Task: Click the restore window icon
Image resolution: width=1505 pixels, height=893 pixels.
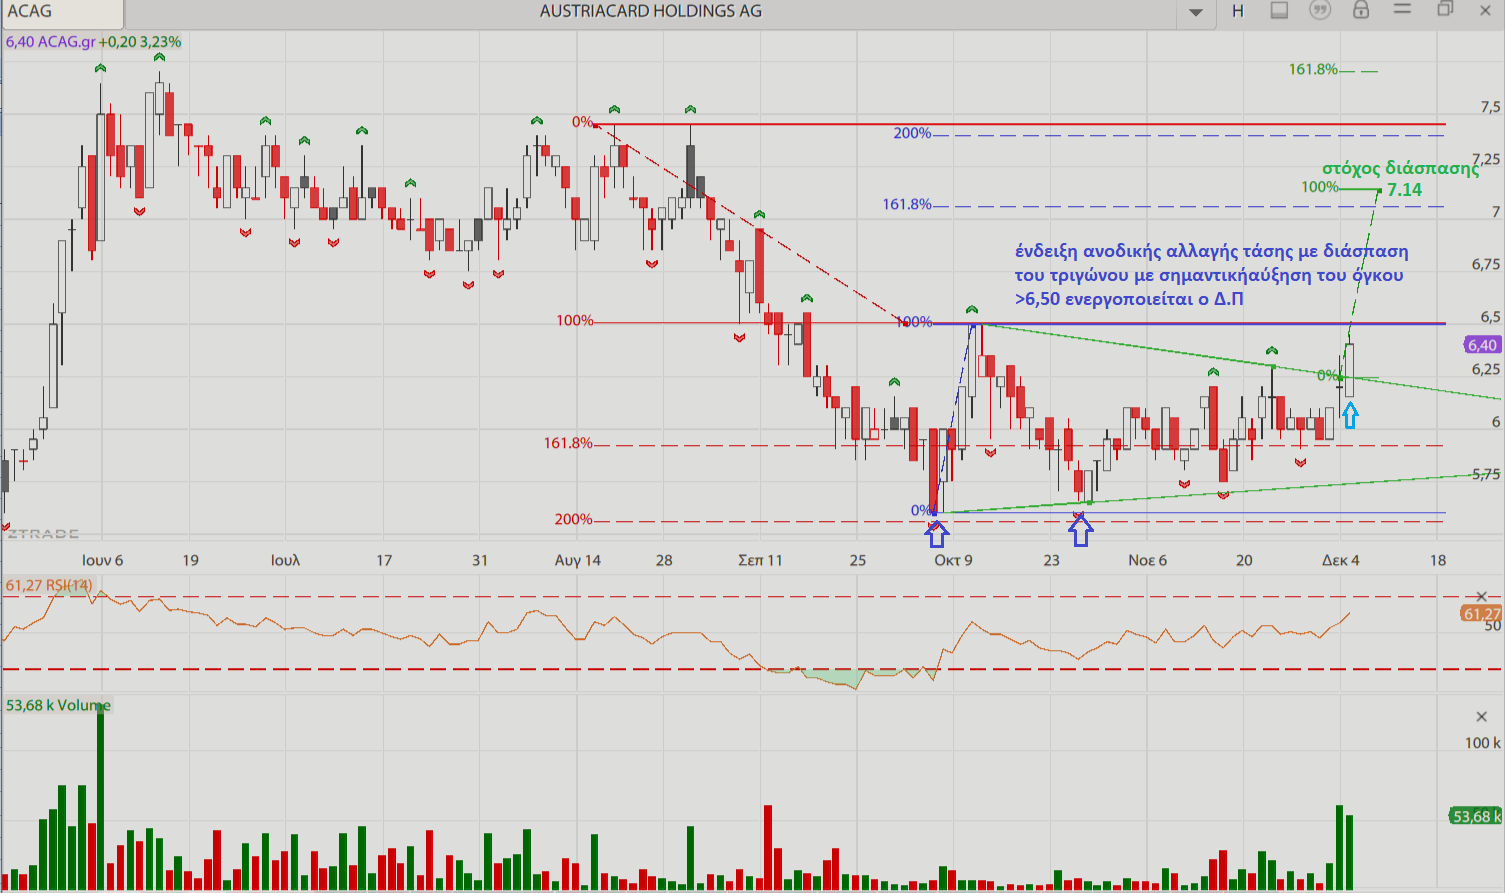Action: tap(1445, 9)
